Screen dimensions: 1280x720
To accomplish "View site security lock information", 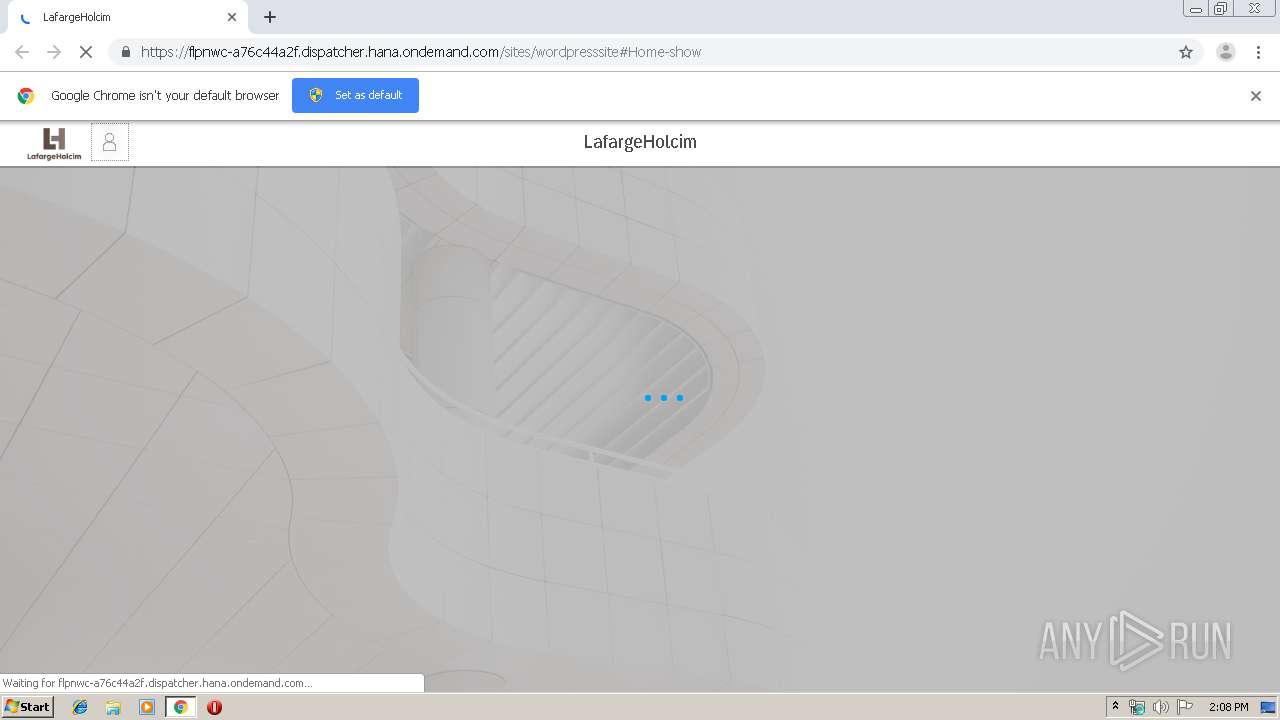I will pyautogui.click(x=125, y=52).
